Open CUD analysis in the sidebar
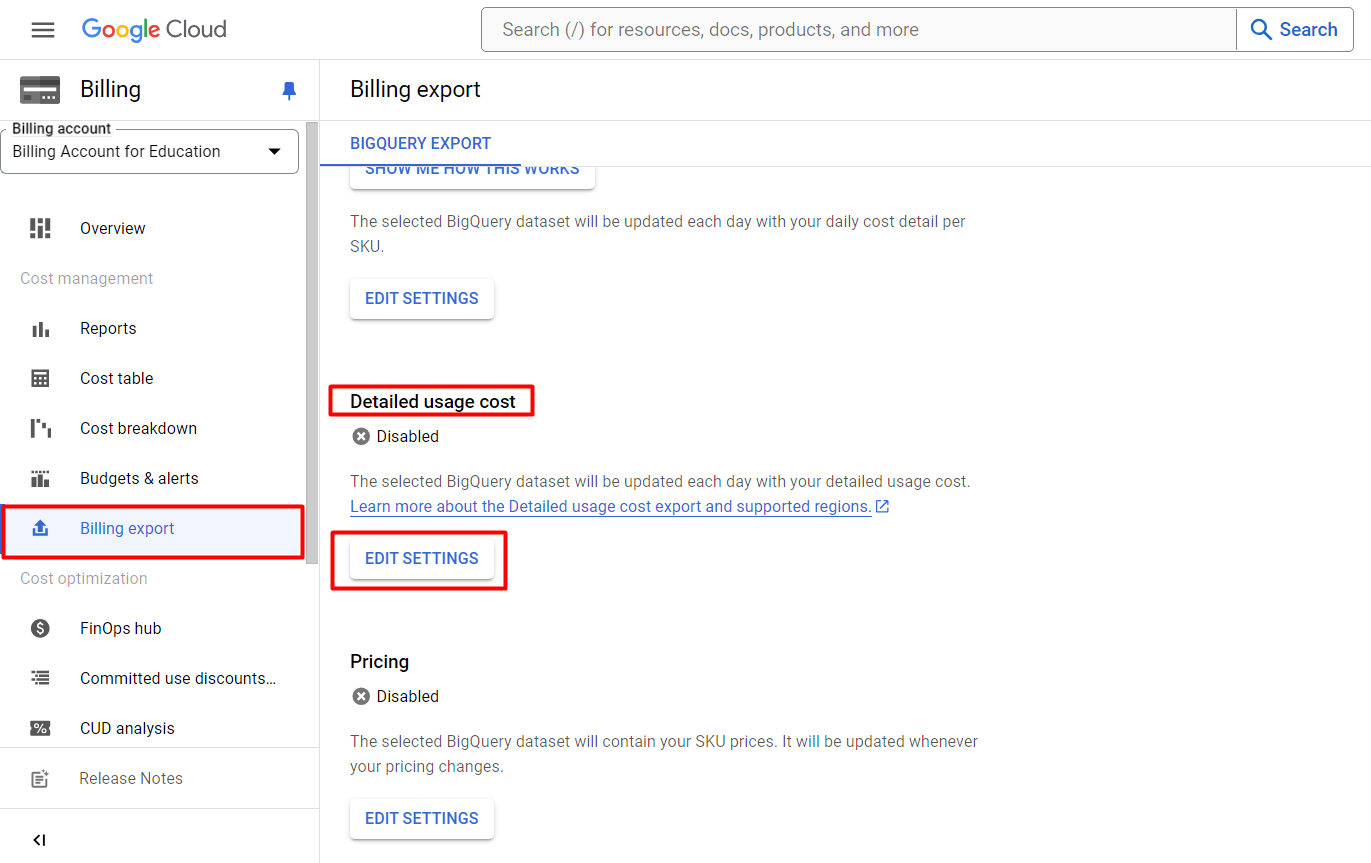The image size is (1371, 863). coord(127,728)
